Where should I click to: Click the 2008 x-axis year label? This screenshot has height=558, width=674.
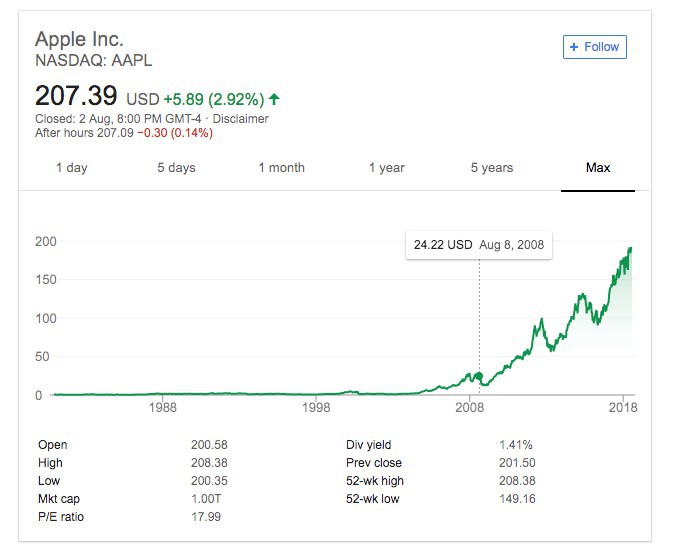(470, 408)
